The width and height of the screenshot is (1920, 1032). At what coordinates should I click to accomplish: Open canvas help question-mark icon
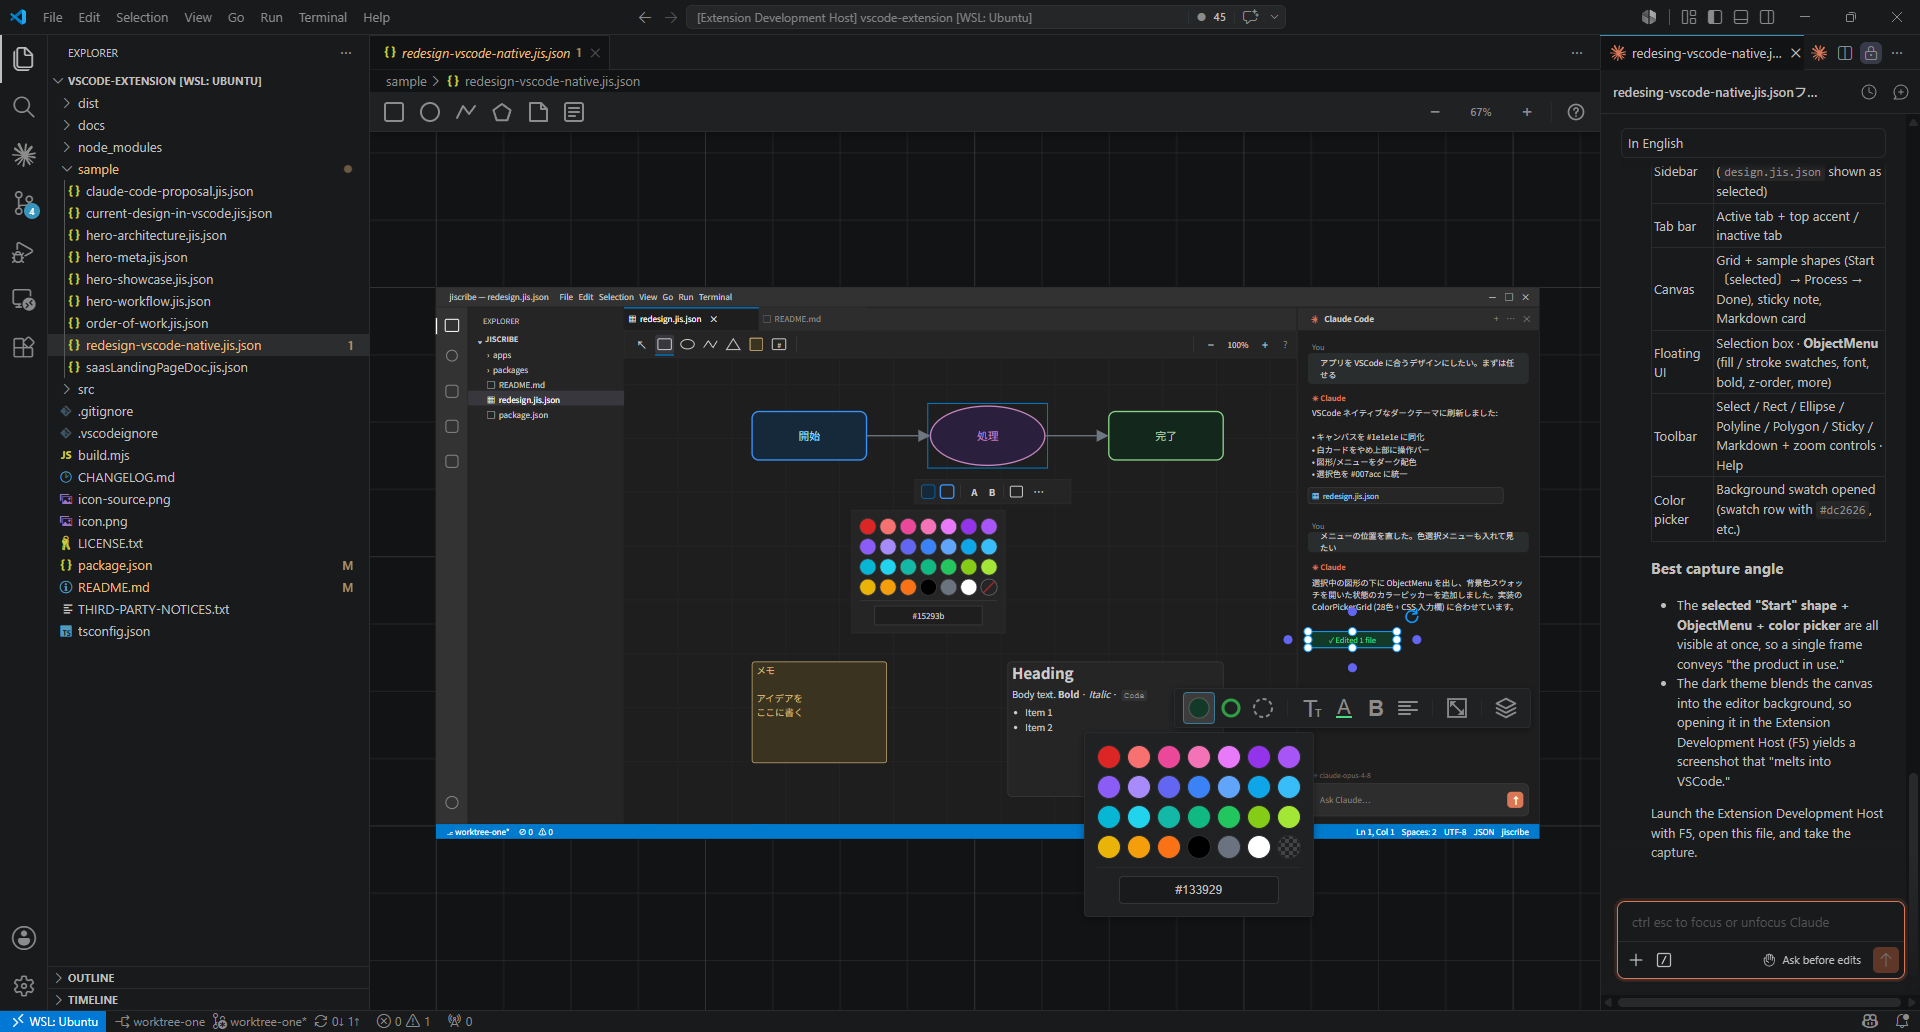[x=1576, y=112]
